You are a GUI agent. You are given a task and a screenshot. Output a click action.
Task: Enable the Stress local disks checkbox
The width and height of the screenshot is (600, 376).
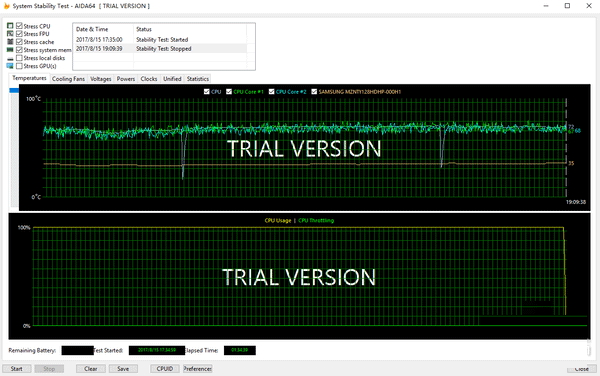(x=19, y=58)
